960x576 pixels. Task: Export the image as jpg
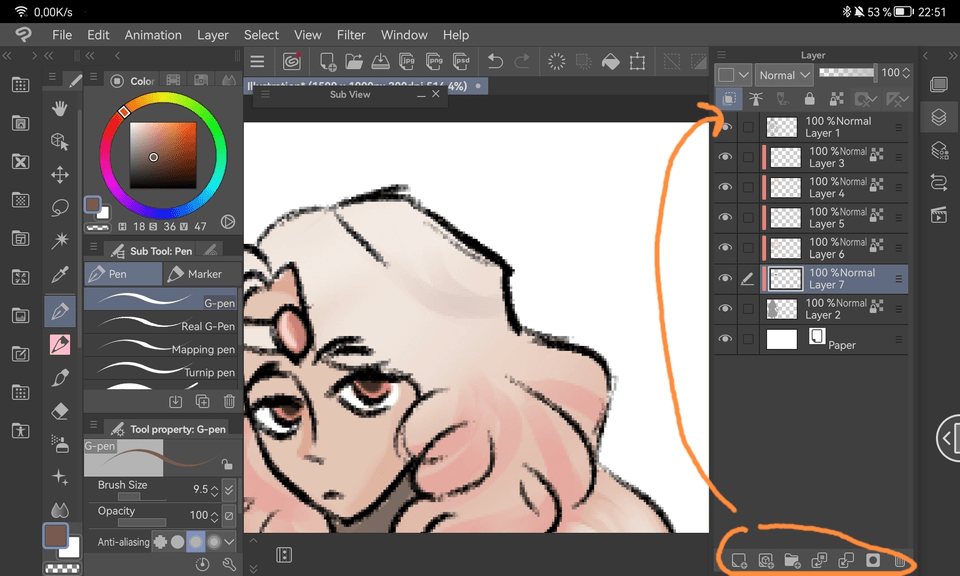407,61
